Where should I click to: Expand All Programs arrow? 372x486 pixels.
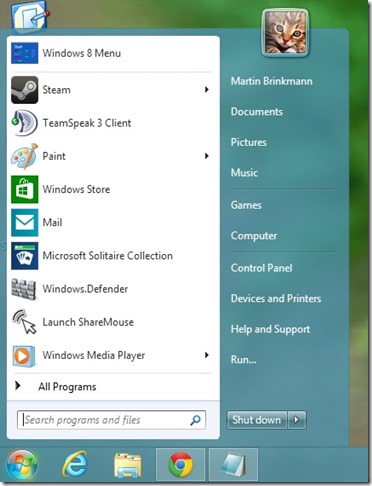pyautogui.click(x=18, y=386)
